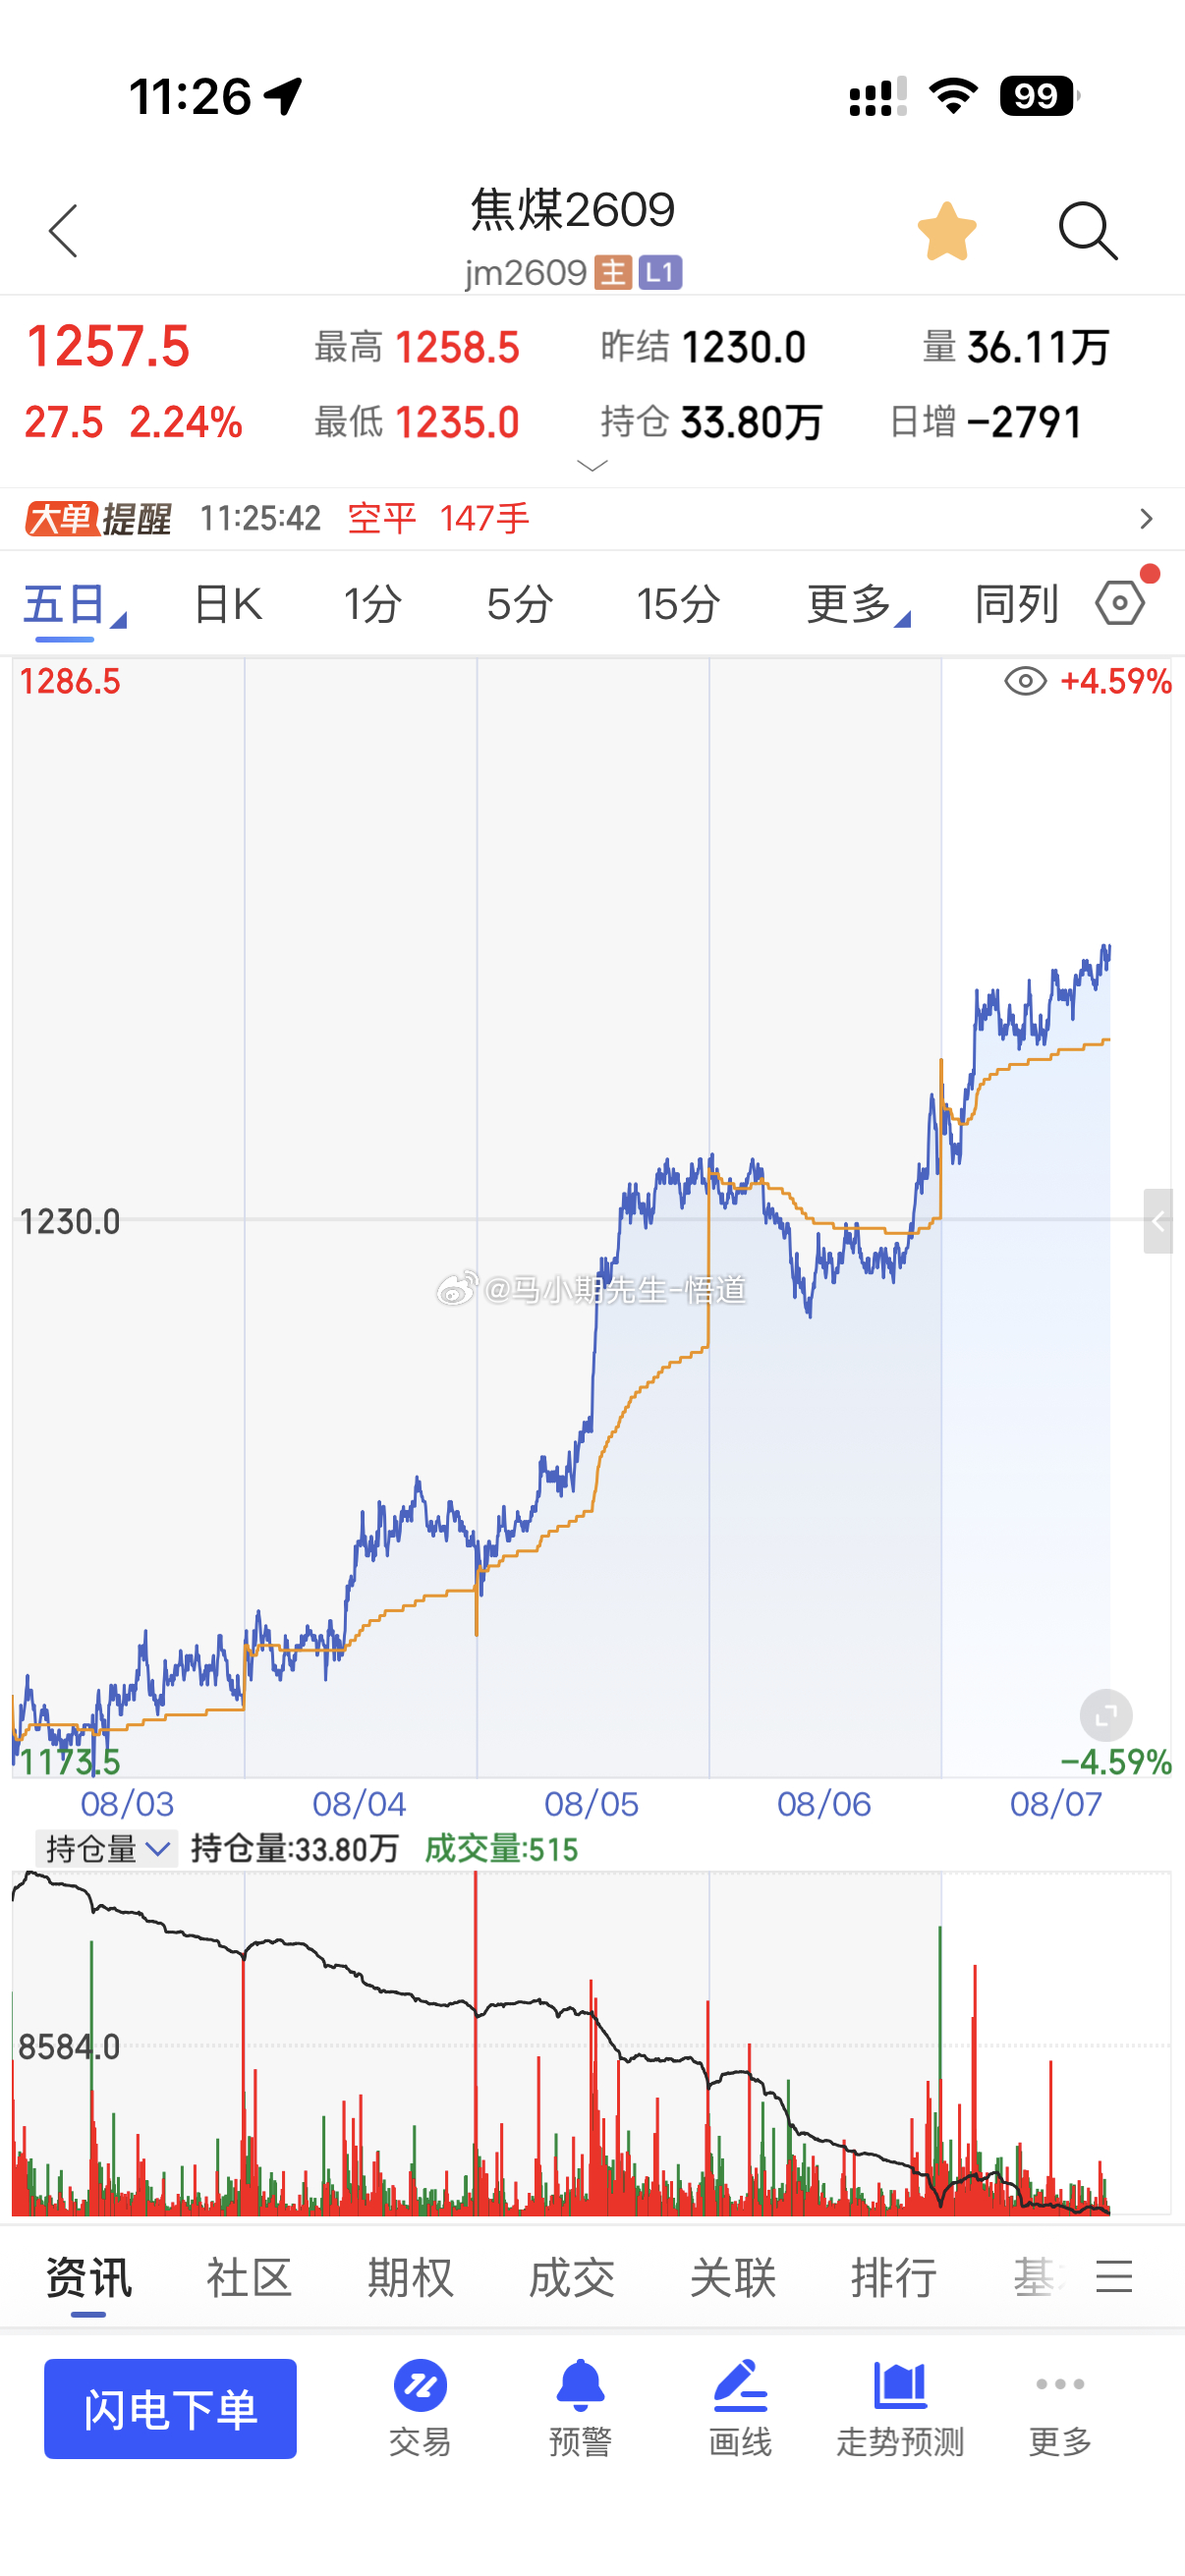
Task: Open the 大单提醒 alert row
Action: click(592, 519)
